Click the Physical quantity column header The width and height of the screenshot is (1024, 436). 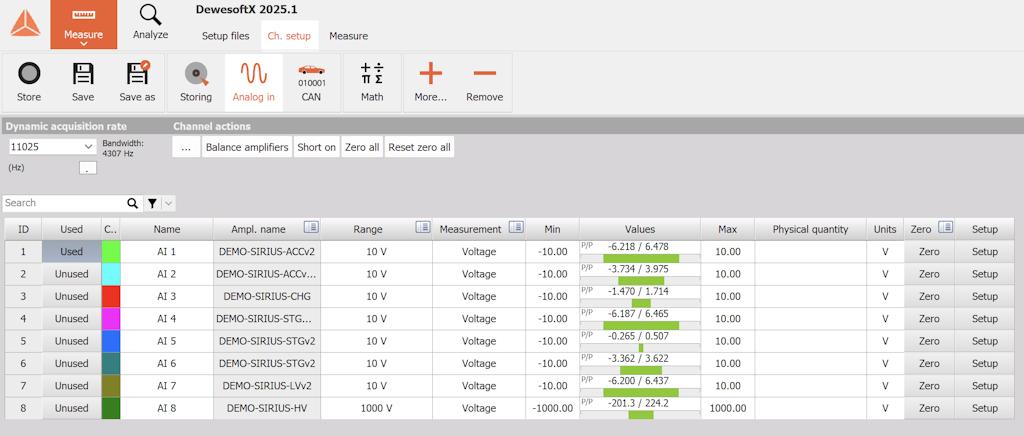click(x=810, y=229)
